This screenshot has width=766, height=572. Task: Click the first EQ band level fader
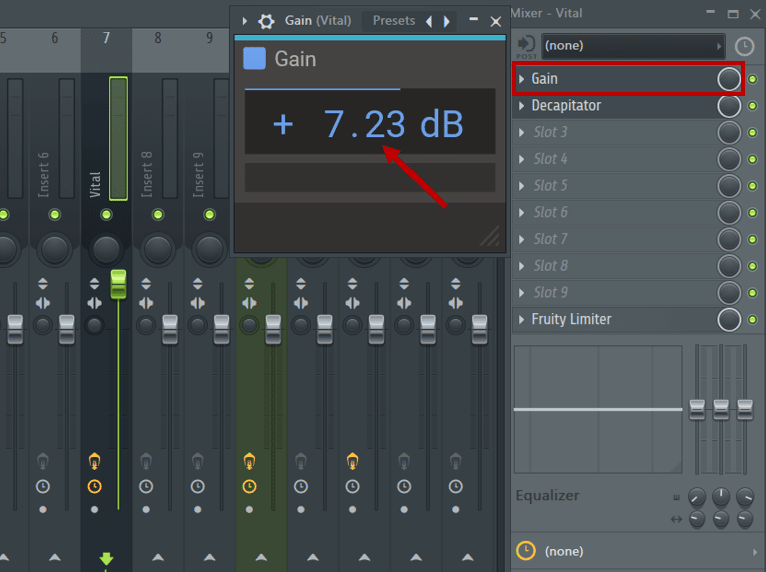(697, 409)
